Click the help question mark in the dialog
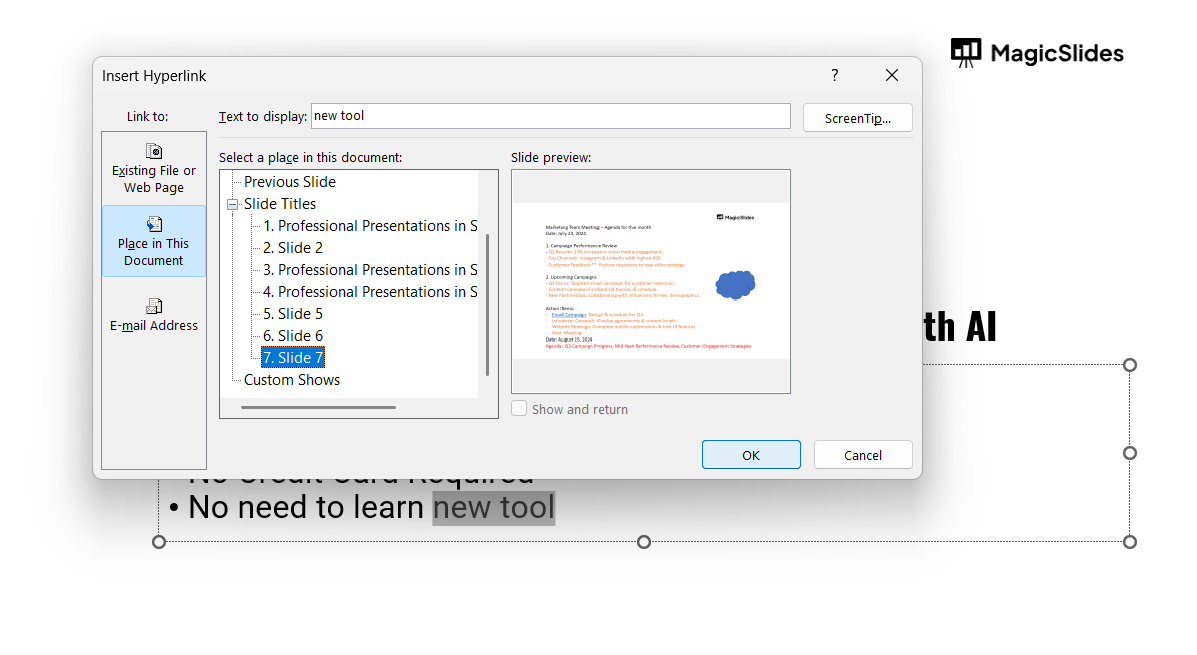 834,75
